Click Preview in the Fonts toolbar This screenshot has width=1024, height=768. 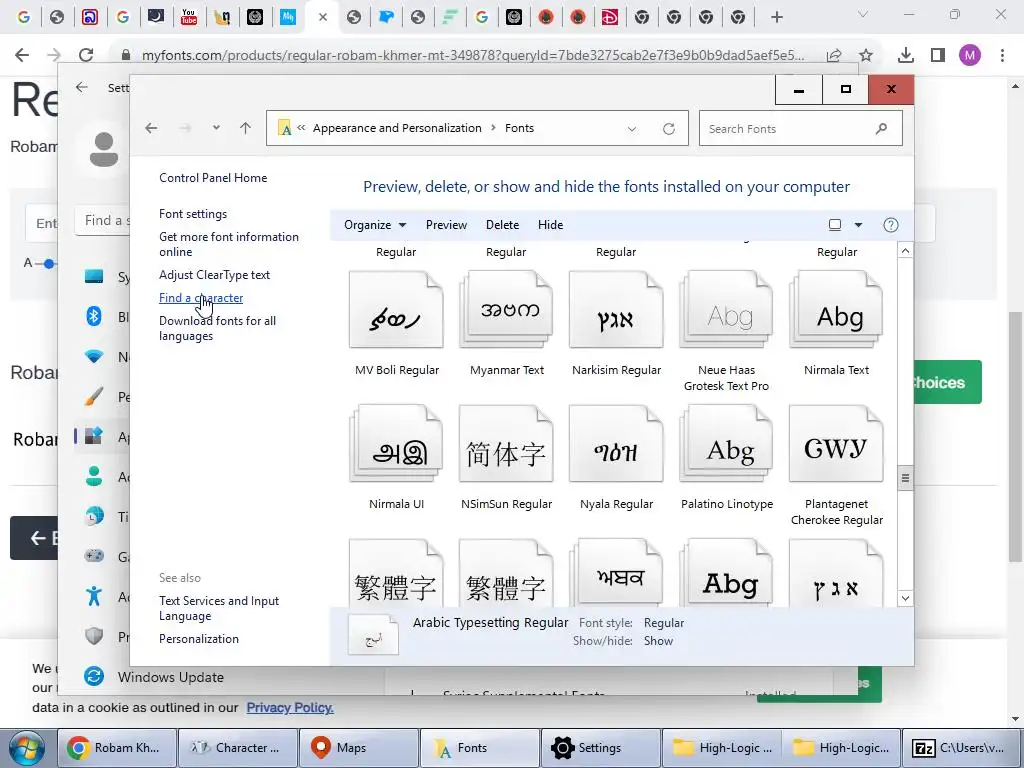pos(446,225)
